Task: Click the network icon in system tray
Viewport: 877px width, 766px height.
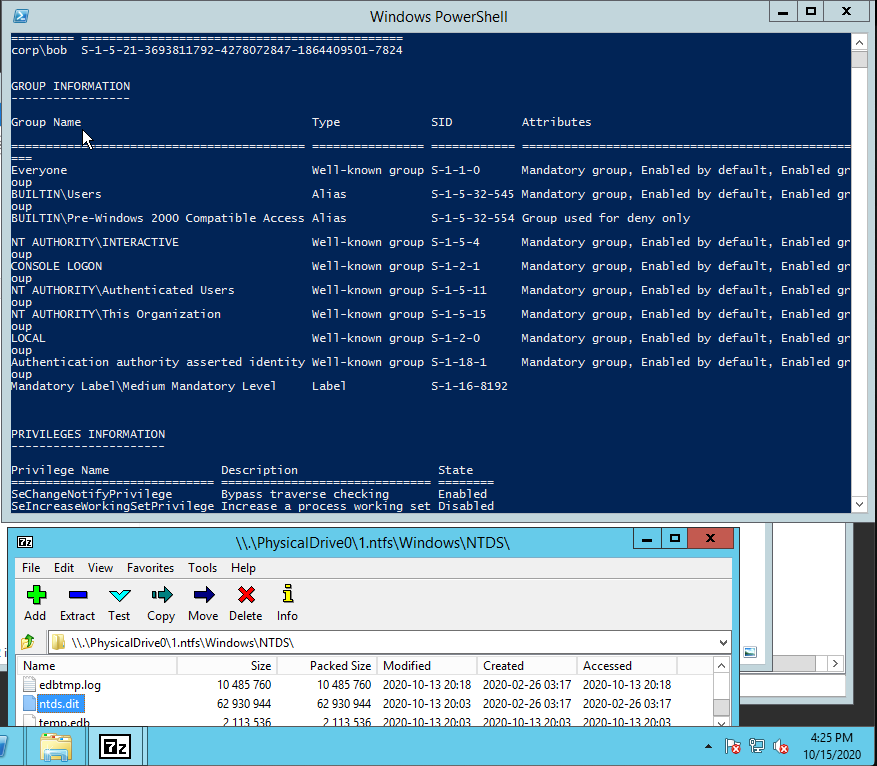Action: 757,746
